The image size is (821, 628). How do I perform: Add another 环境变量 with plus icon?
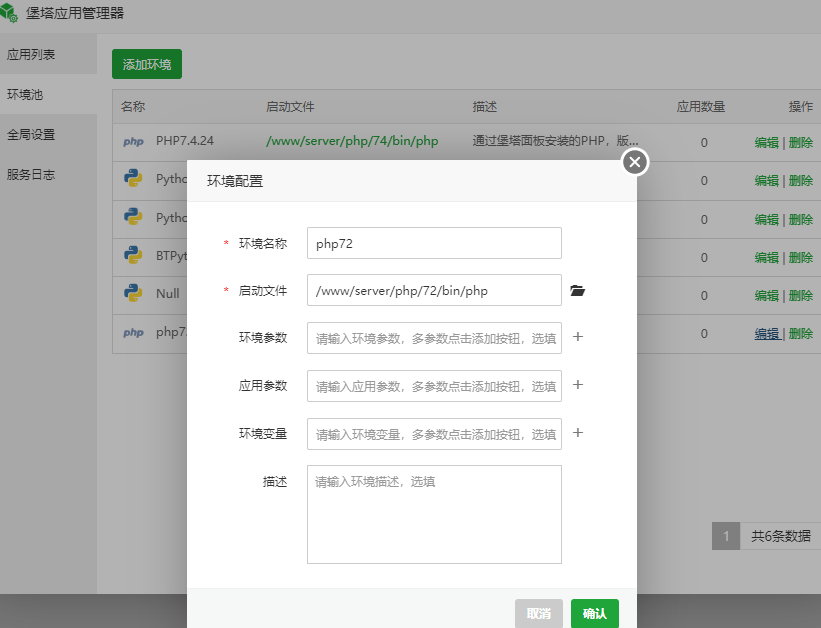[x=578, y=433]
